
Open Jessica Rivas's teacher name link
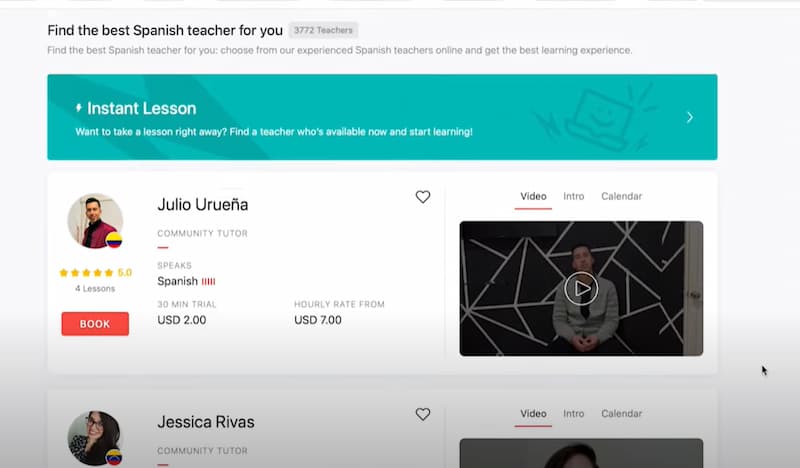[x=206, y=422]
